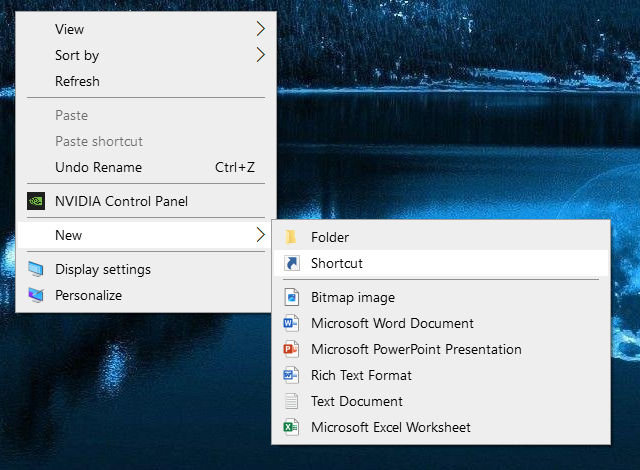Click the Paste shortcut menu entry

click(98, 141)
